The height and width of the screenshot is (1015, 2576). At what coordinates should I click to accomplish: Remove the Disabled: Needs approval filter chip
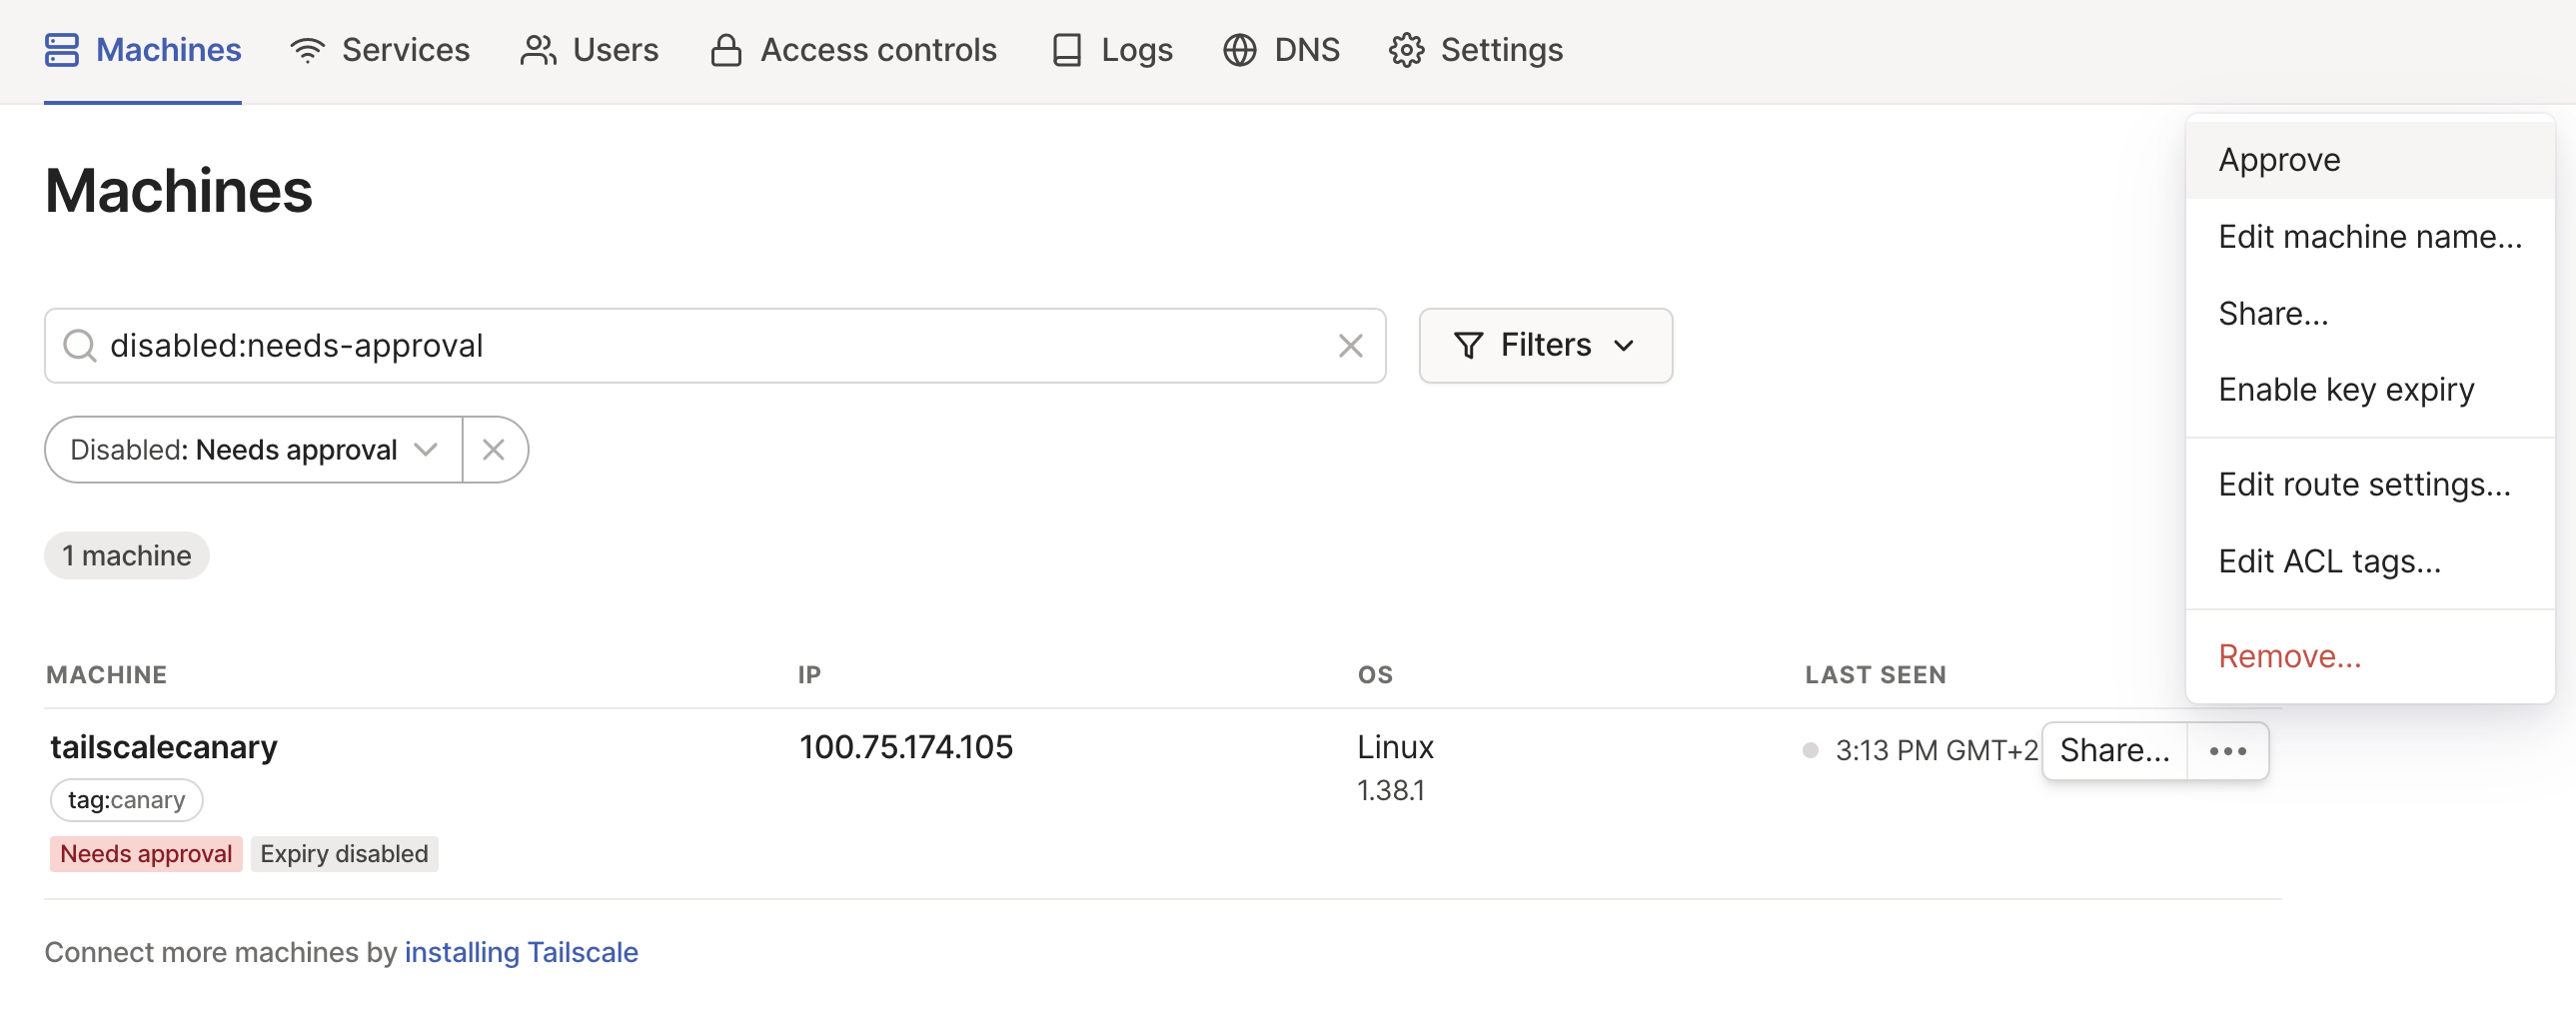[494, 450]
